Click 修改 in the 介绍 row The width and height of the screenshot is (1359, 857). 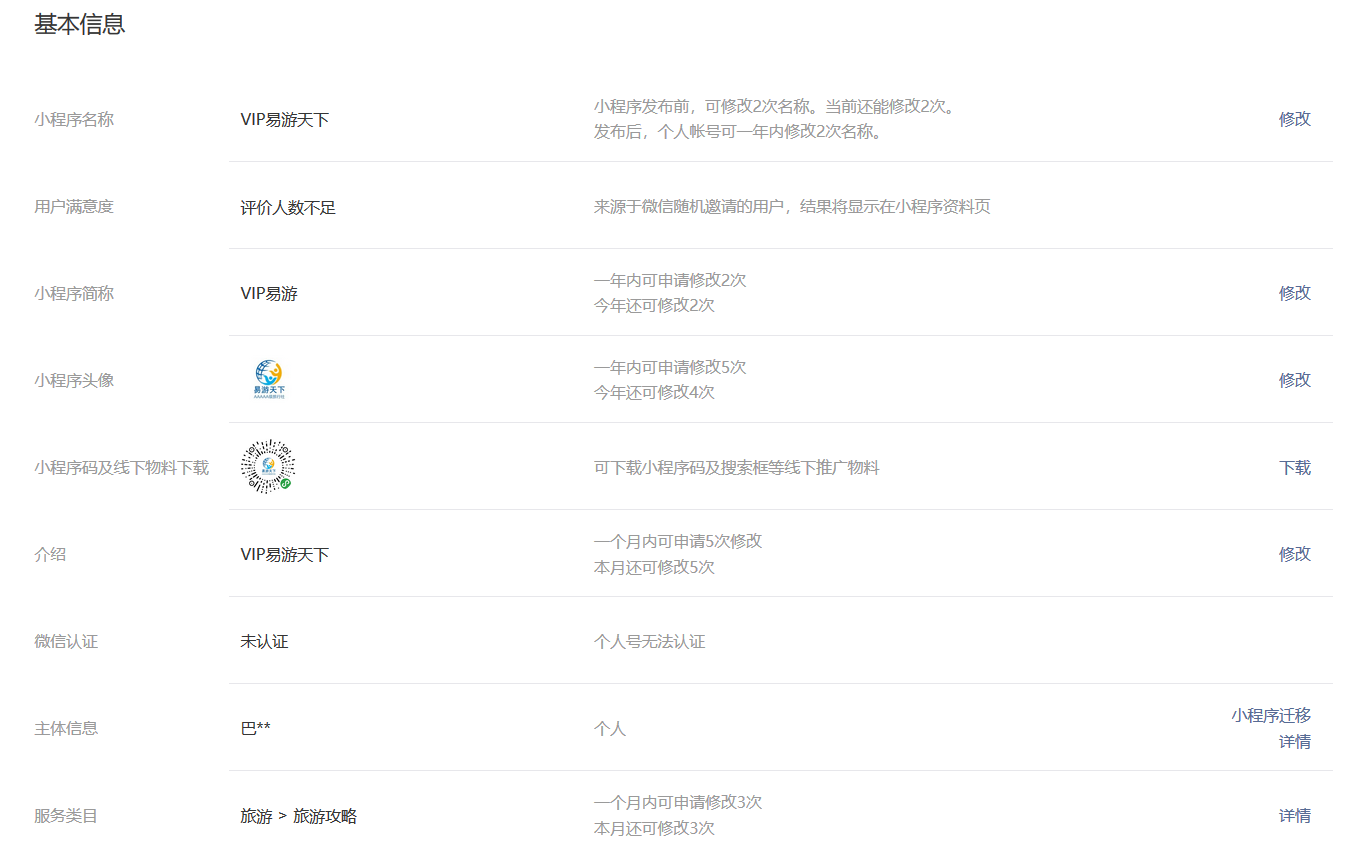(x=1295, y=554)
